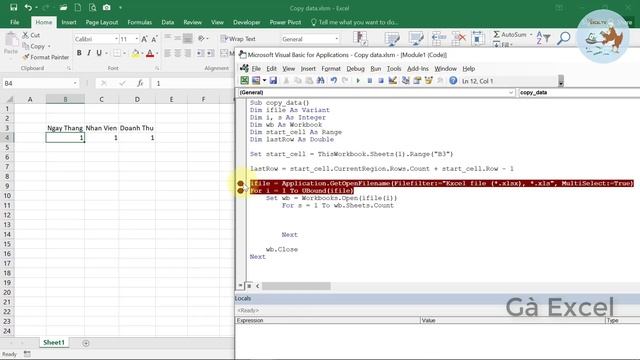Click Format Painter in Excel ribbon
The height and width of the screenshot is (360, 640).
pos(46,57)
